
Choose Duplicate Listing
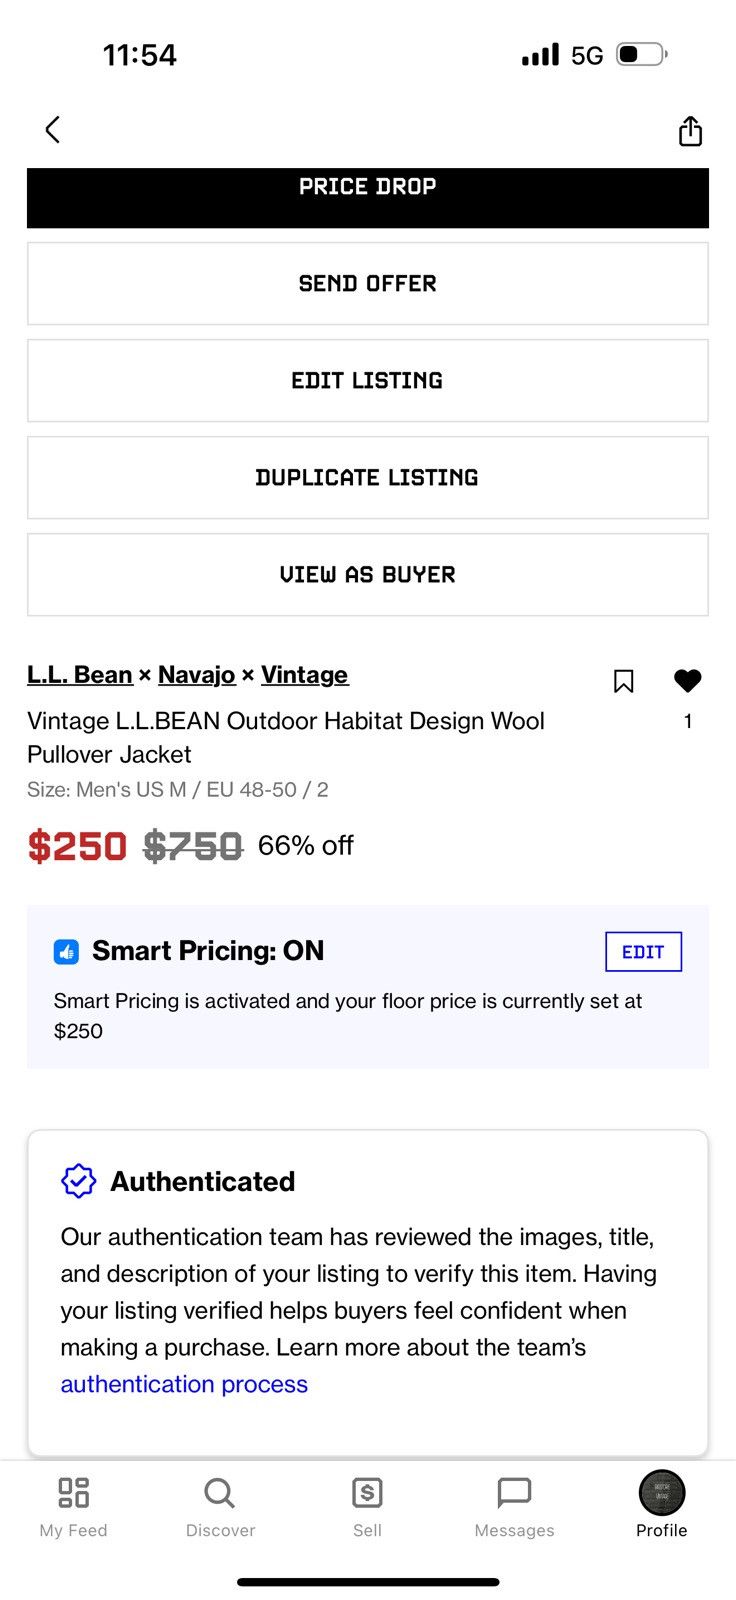click(368, 478)
